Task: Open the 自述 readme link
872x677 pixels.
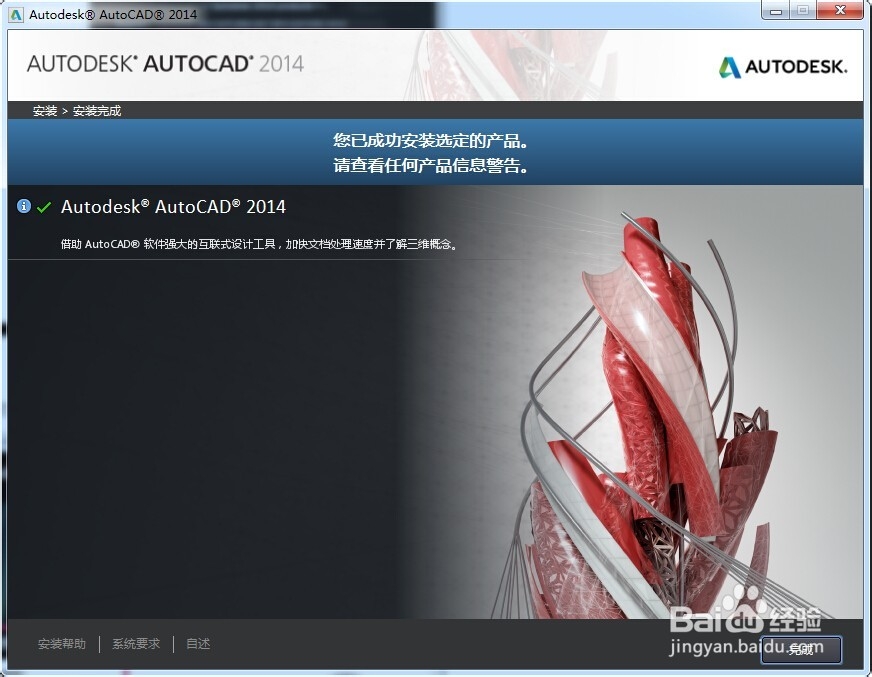Action: click(198, 644)
